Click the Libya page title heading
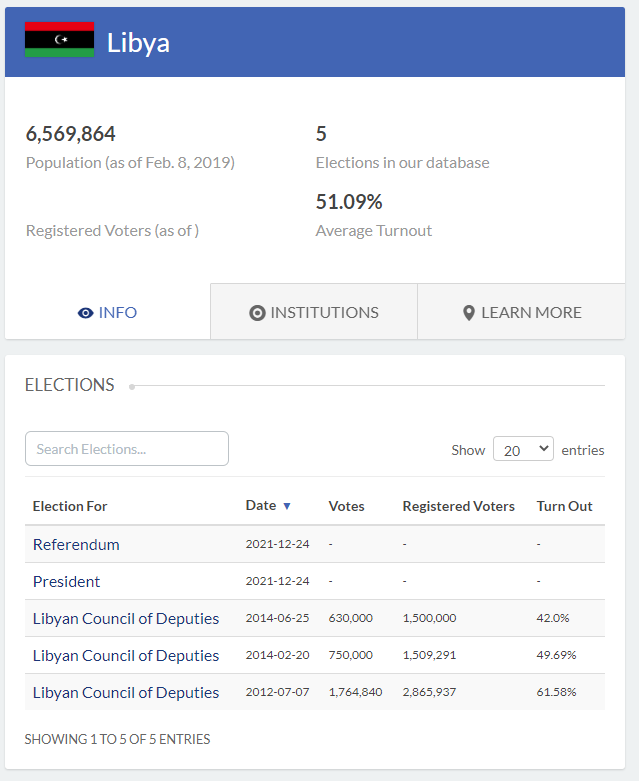The width and height of the screenshot is (639, 781). coord(138,42)
